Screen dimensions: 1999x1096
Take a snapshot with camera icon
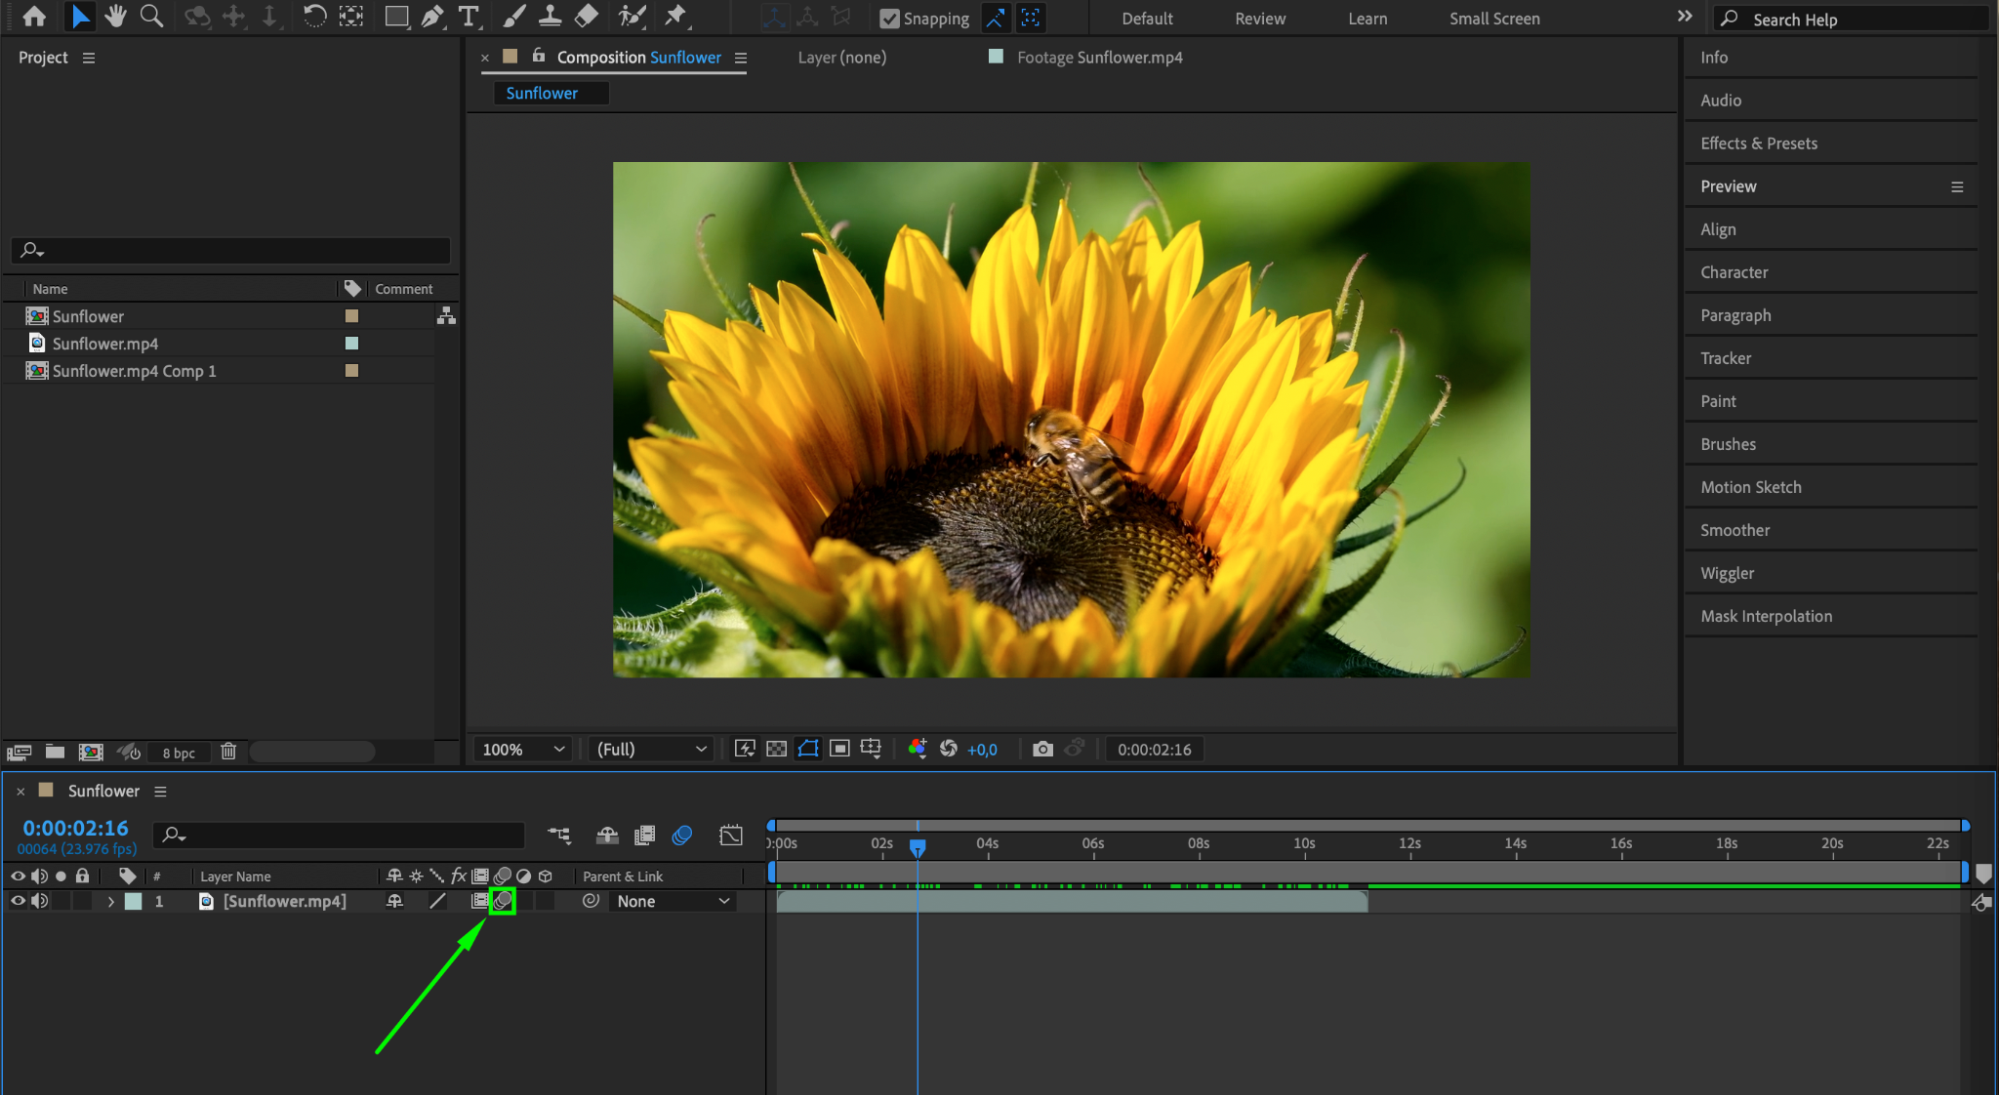click(1042, 749)
